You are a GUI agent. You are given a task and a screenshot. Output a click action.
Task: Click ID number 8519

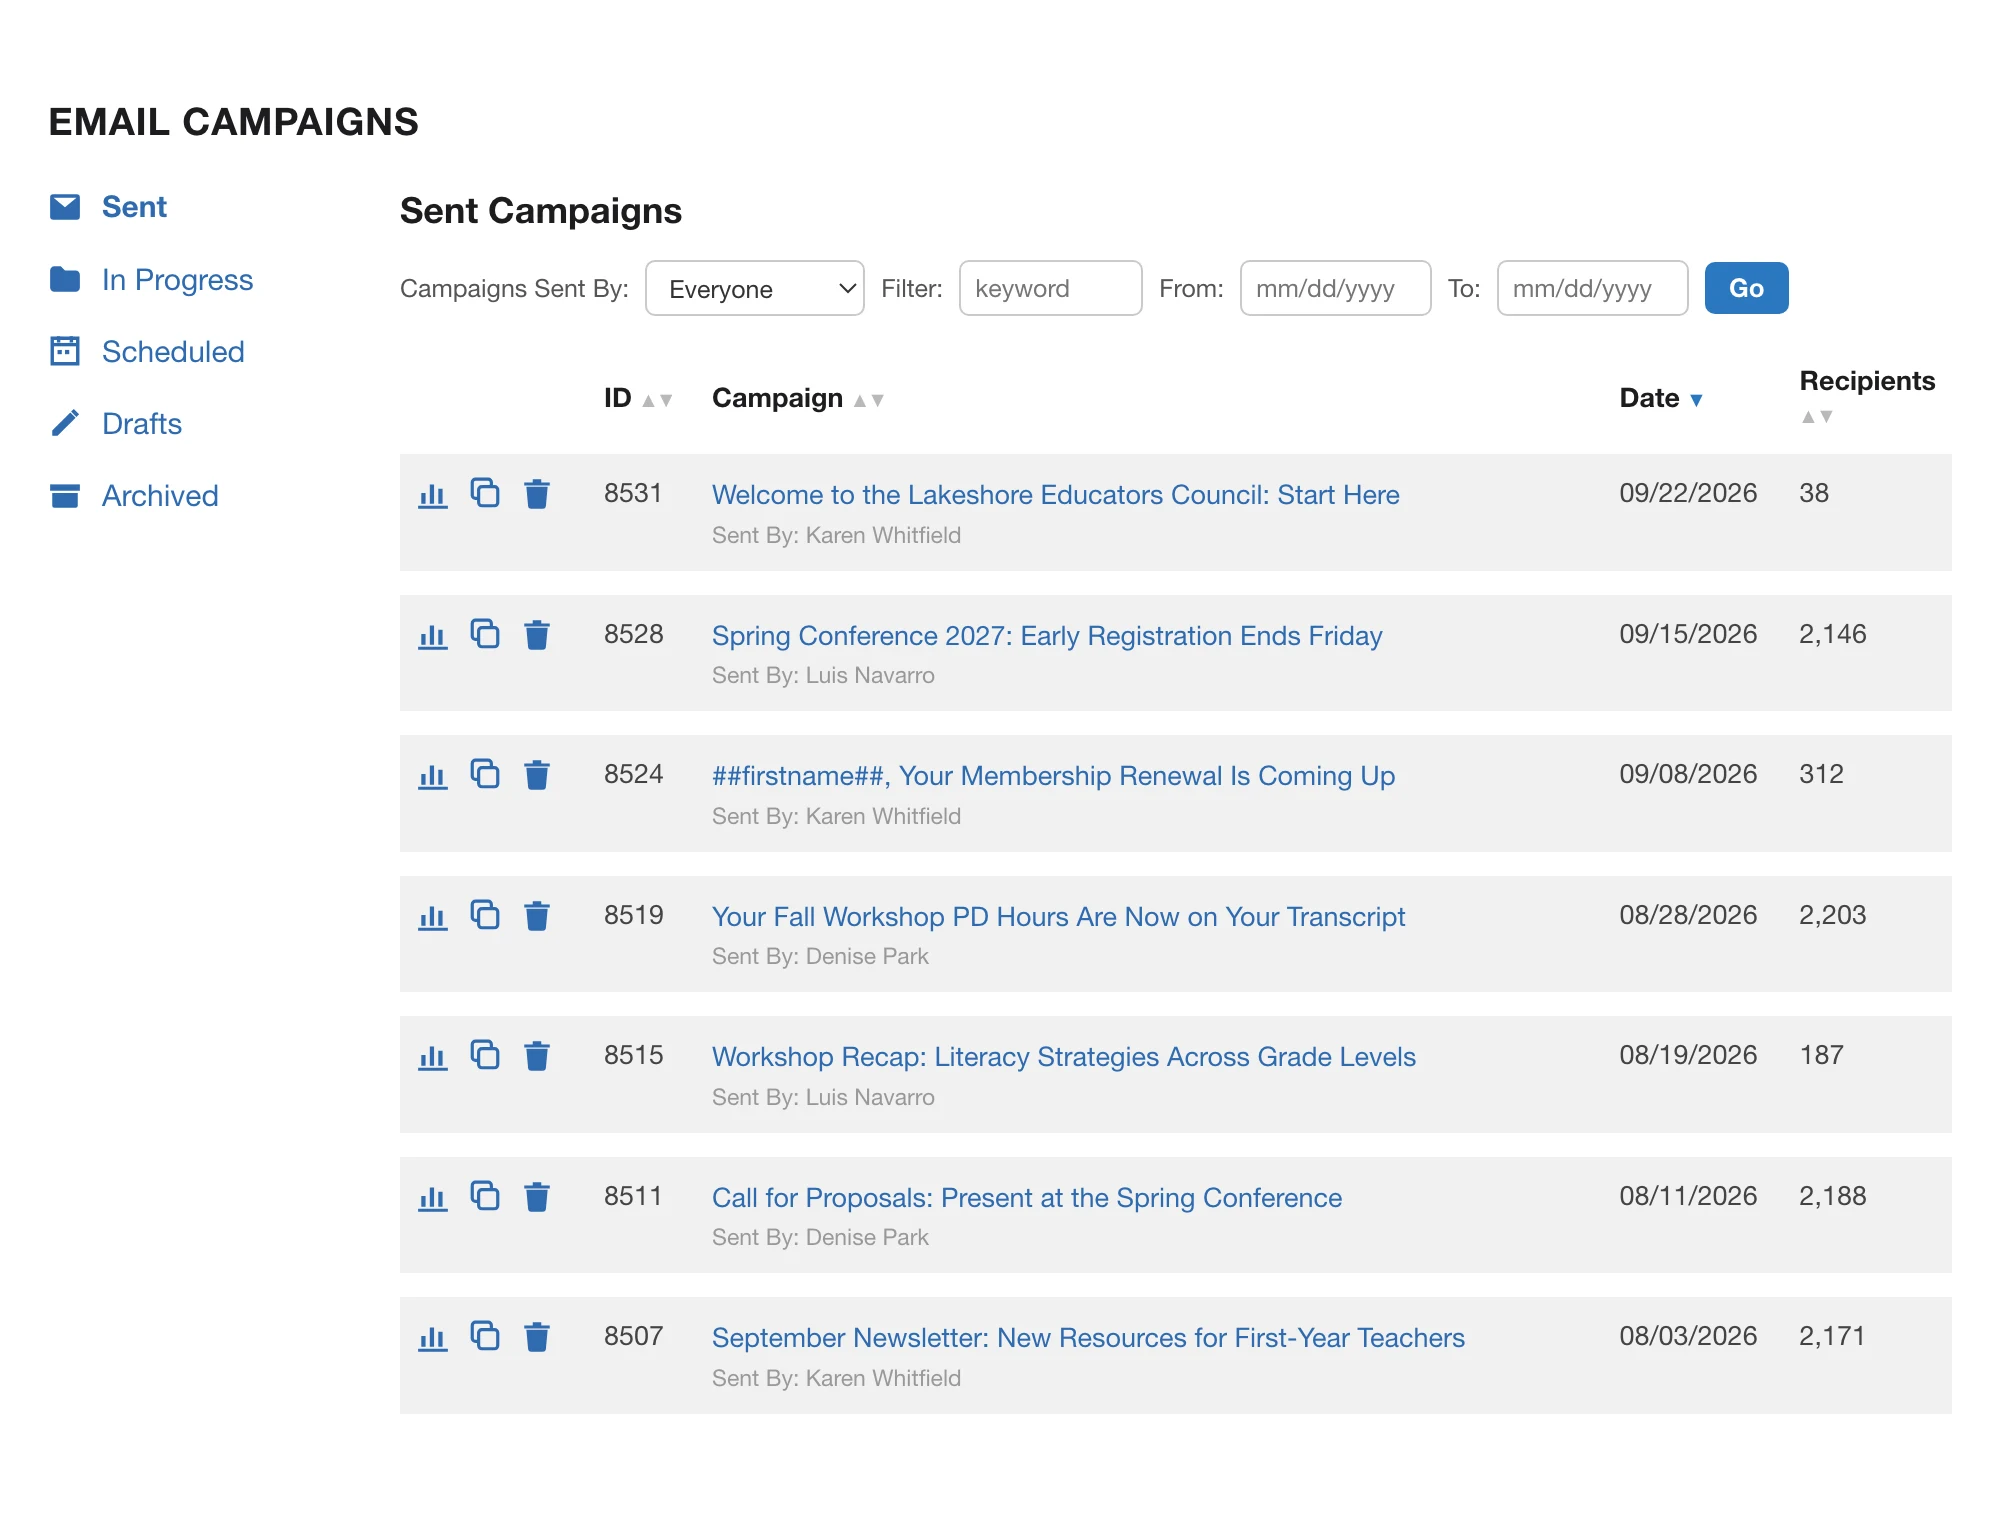[633, 915]
